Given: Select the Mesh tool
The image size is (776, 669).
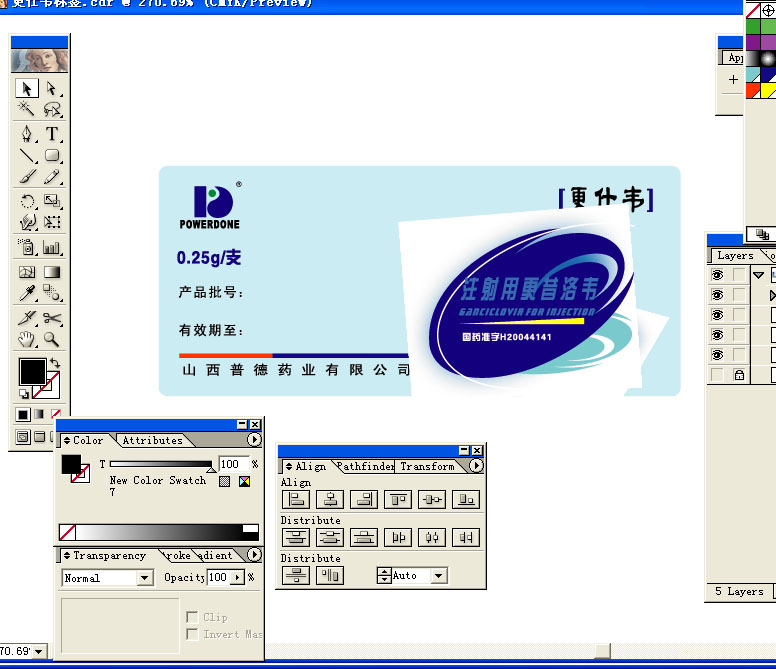Looking at the screenshot, I should coord(27,272).
